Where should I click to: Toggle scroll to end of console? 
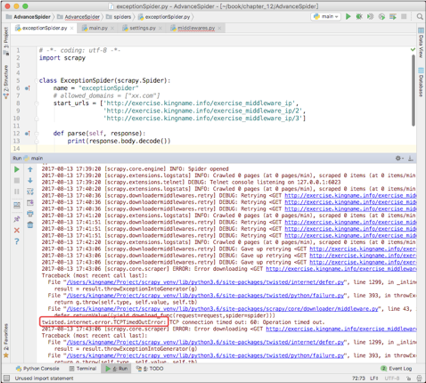pyautogui.click(x=30, y=203)
